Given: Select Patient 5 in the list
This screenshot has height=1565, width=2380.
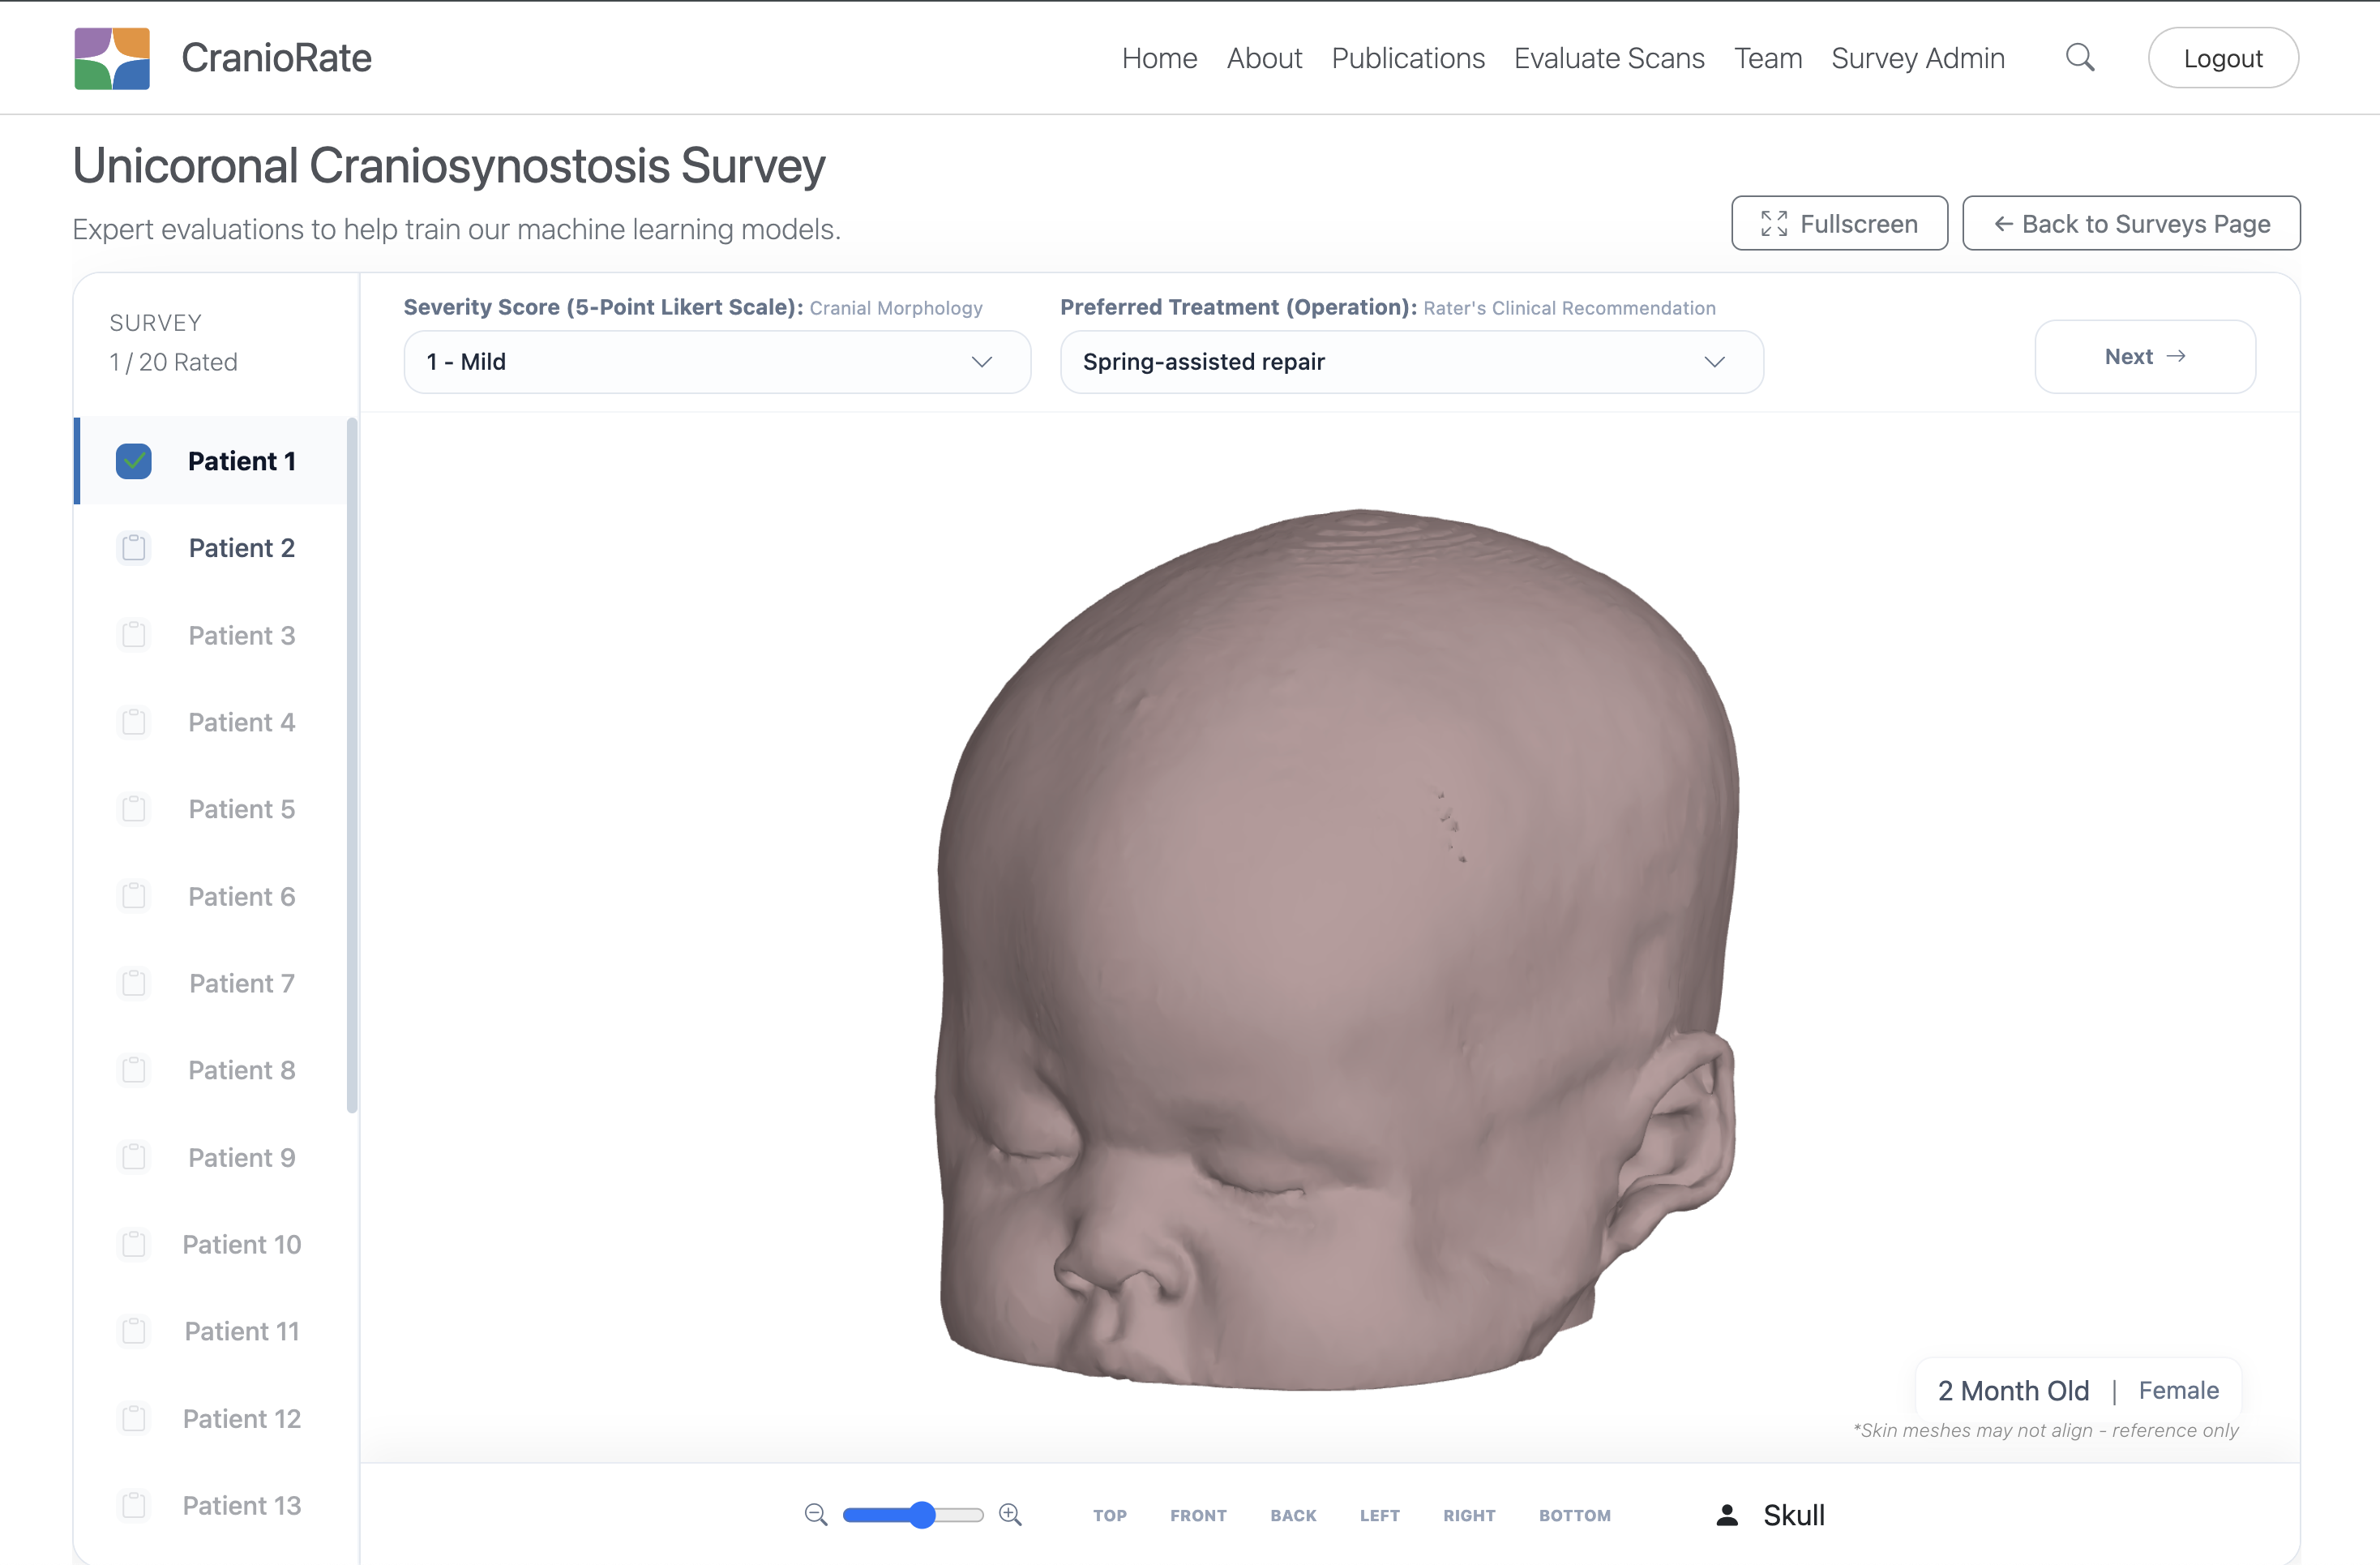Looking at the screenshot, I should [x=214, y=809].
